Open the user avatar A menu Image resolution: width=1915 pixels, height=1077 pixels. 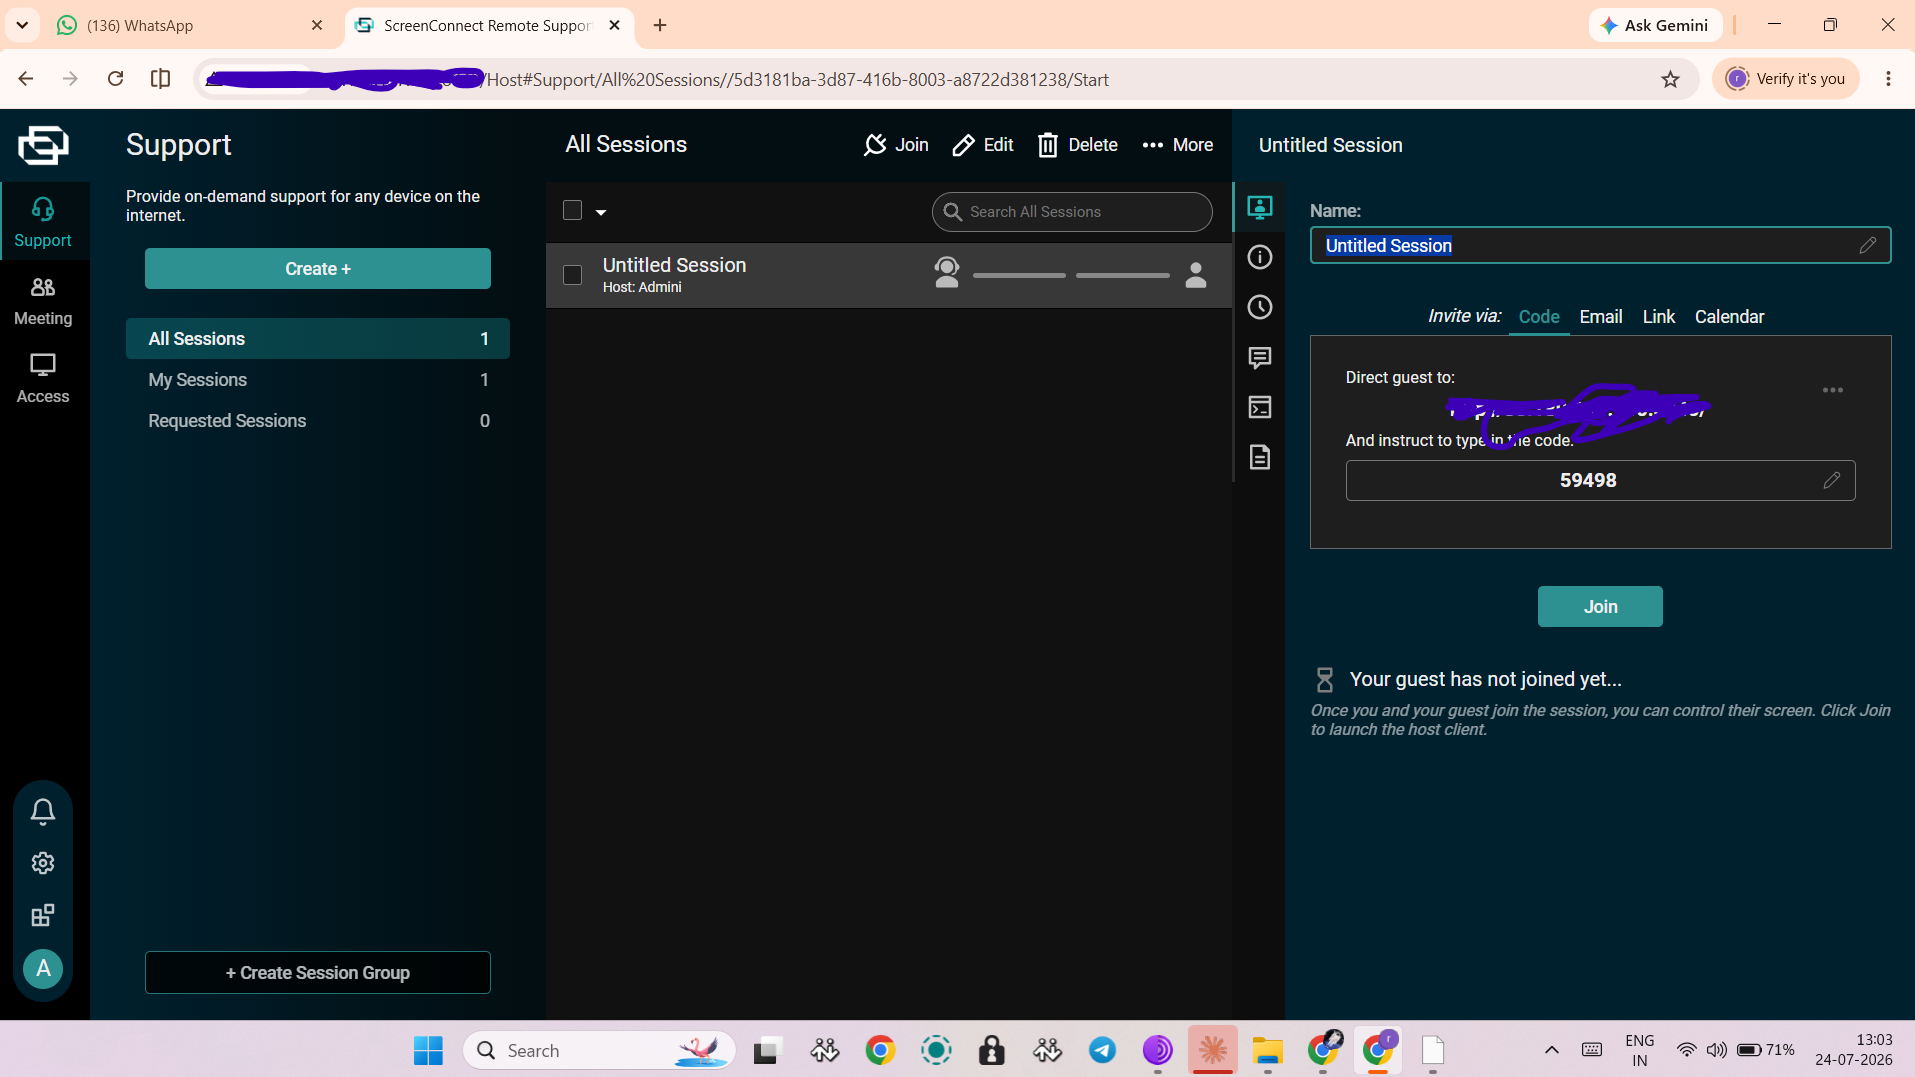tap(43, 968)
